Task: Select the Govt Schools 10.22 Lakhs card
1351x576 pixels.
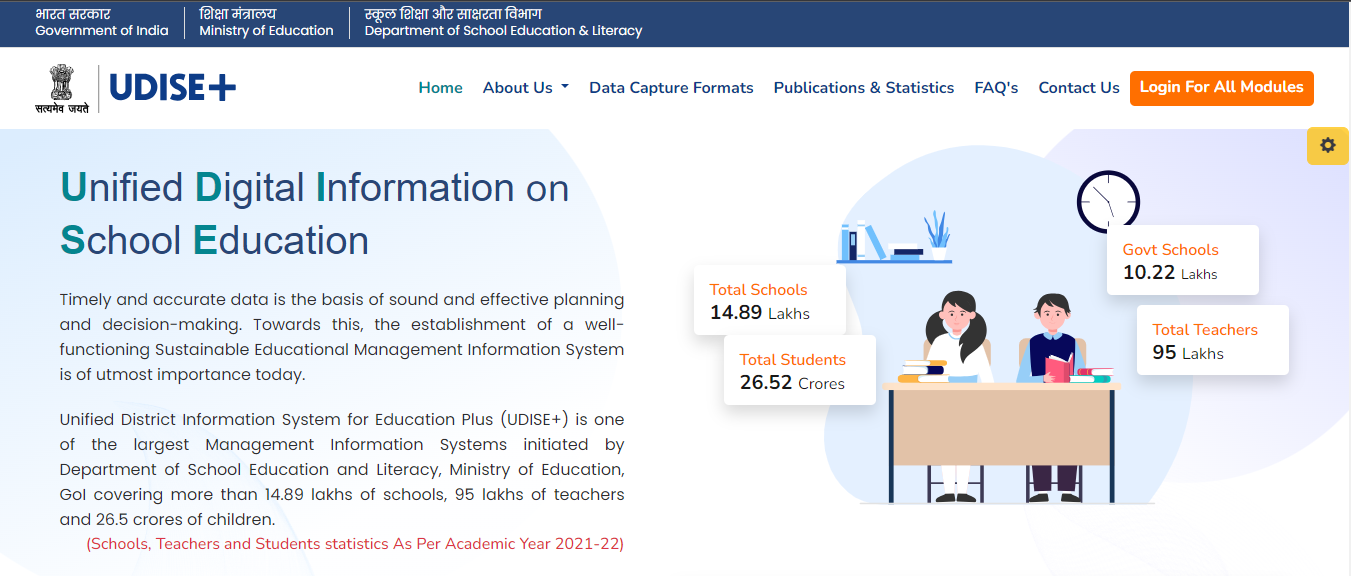Action: (1183, 260)
